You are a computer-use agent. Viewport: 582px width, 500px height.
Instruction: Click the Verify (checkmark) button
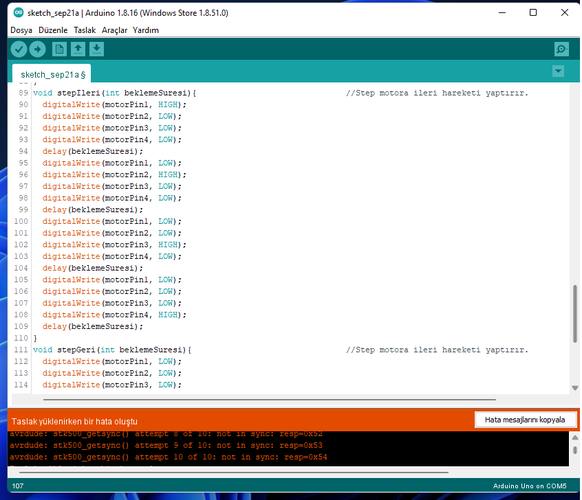click(x=19, y=49)
